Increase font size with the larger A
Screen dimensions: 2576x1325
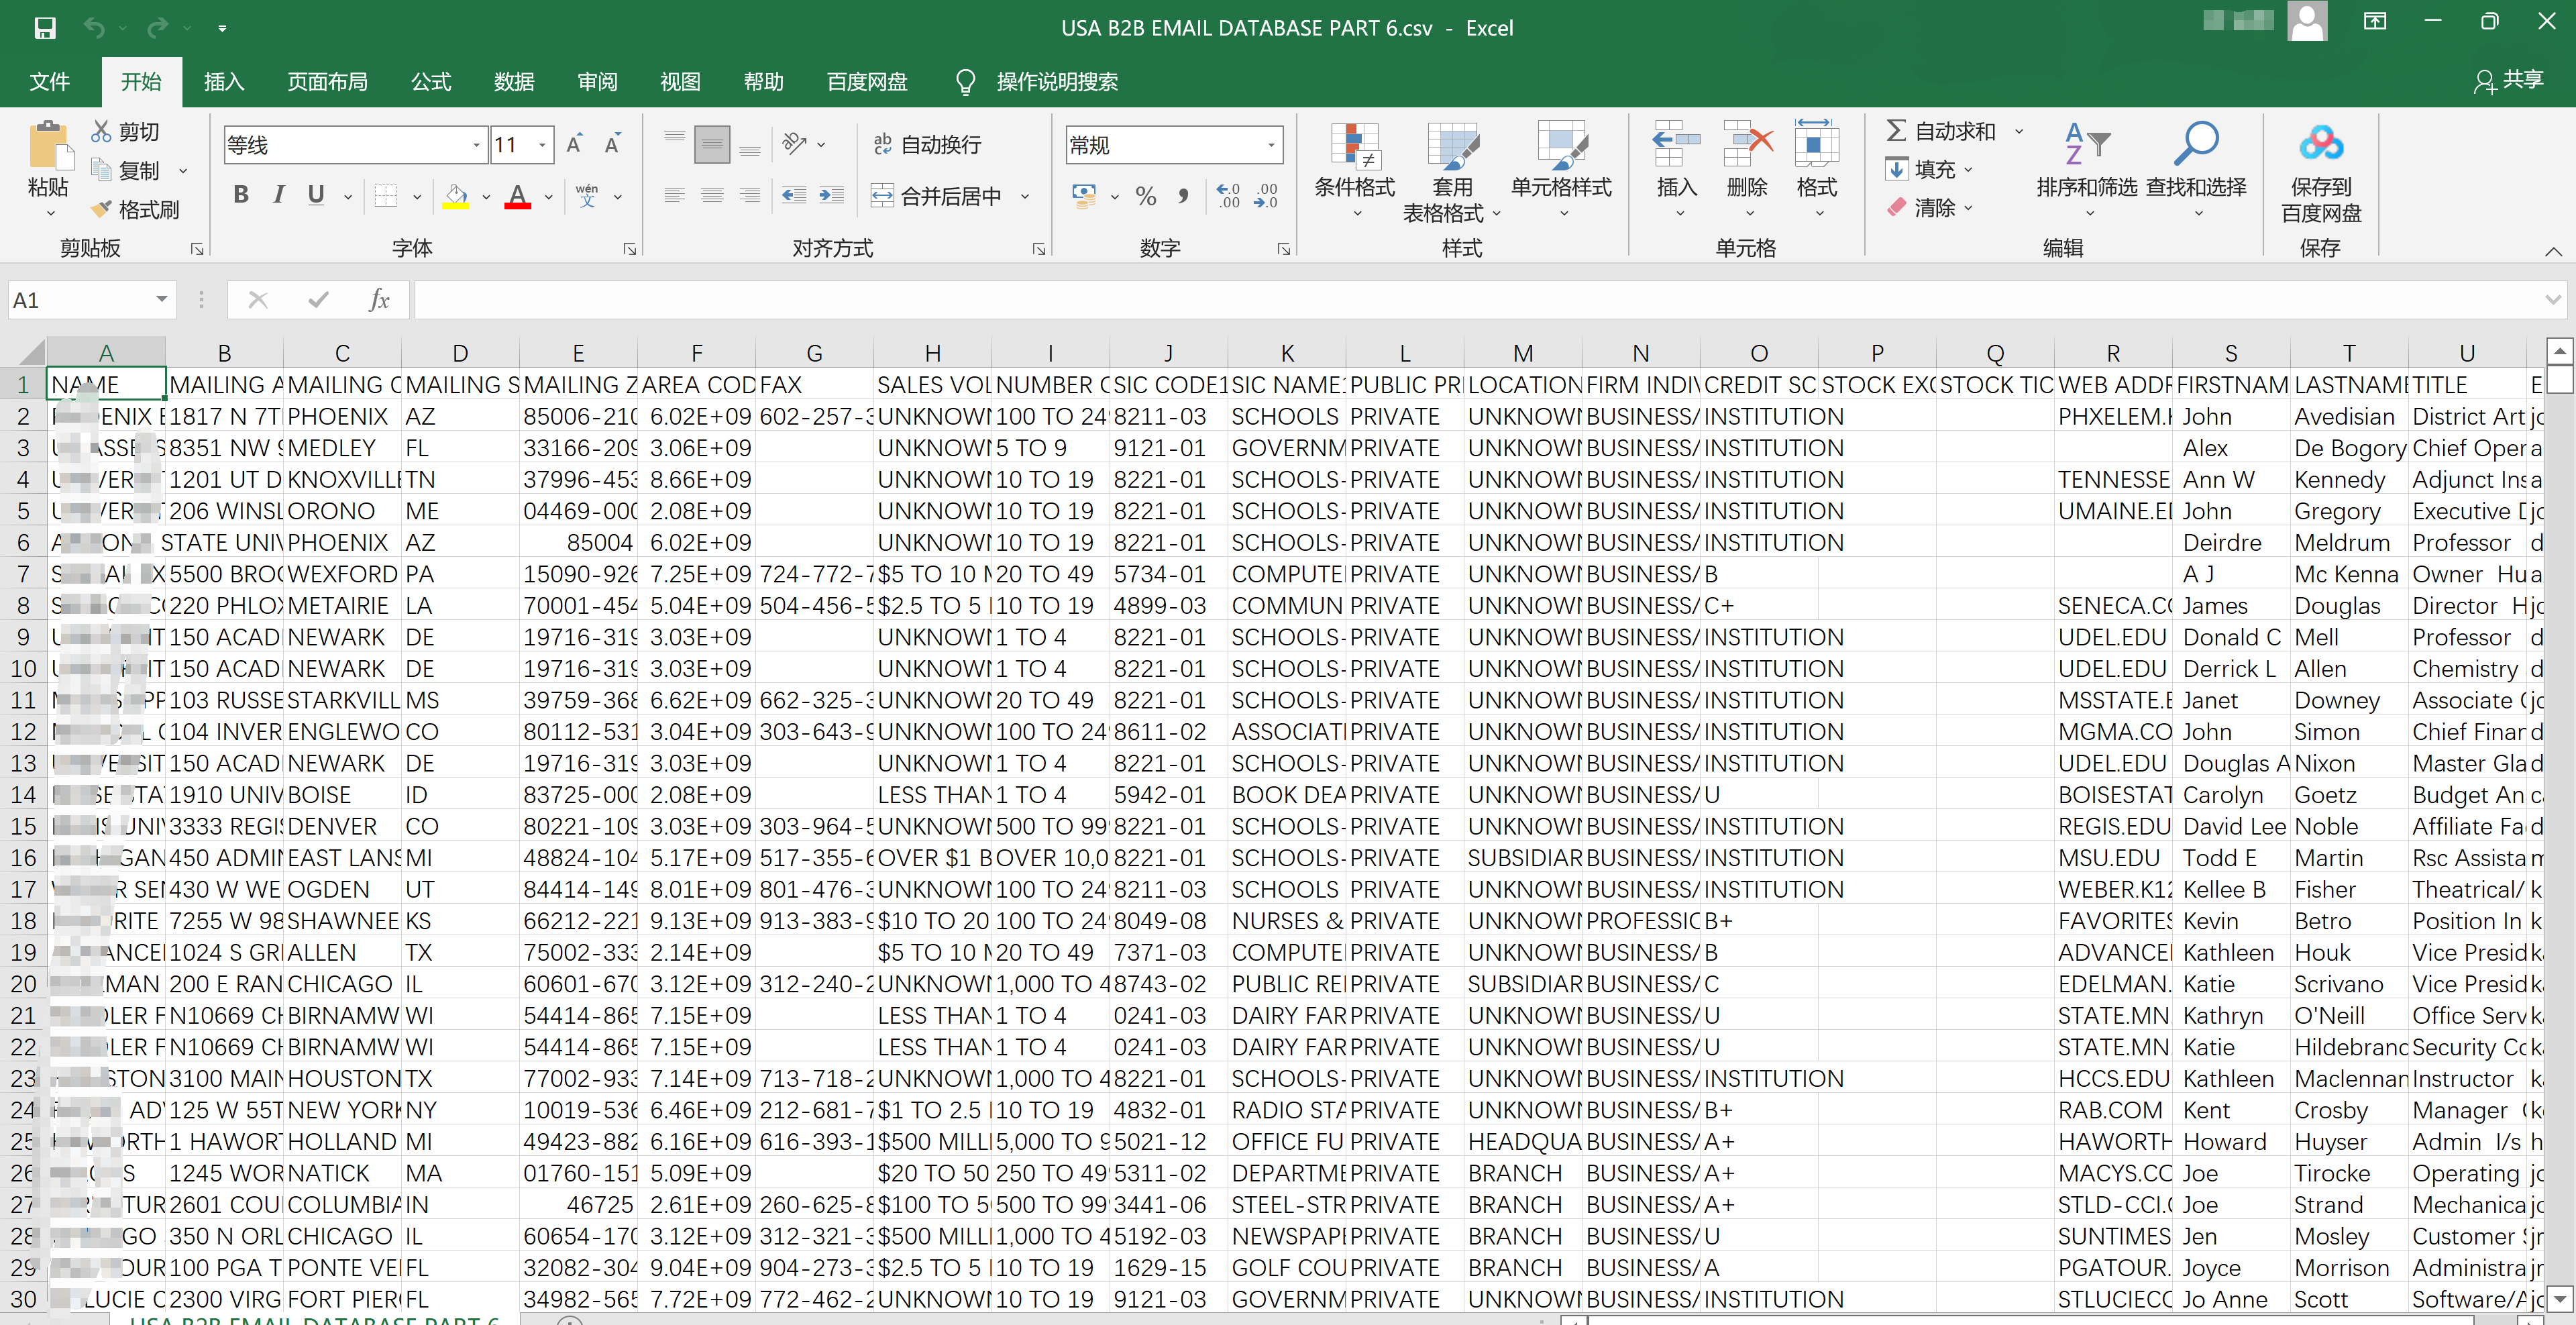pyautogui.click(x=575, y=145)
